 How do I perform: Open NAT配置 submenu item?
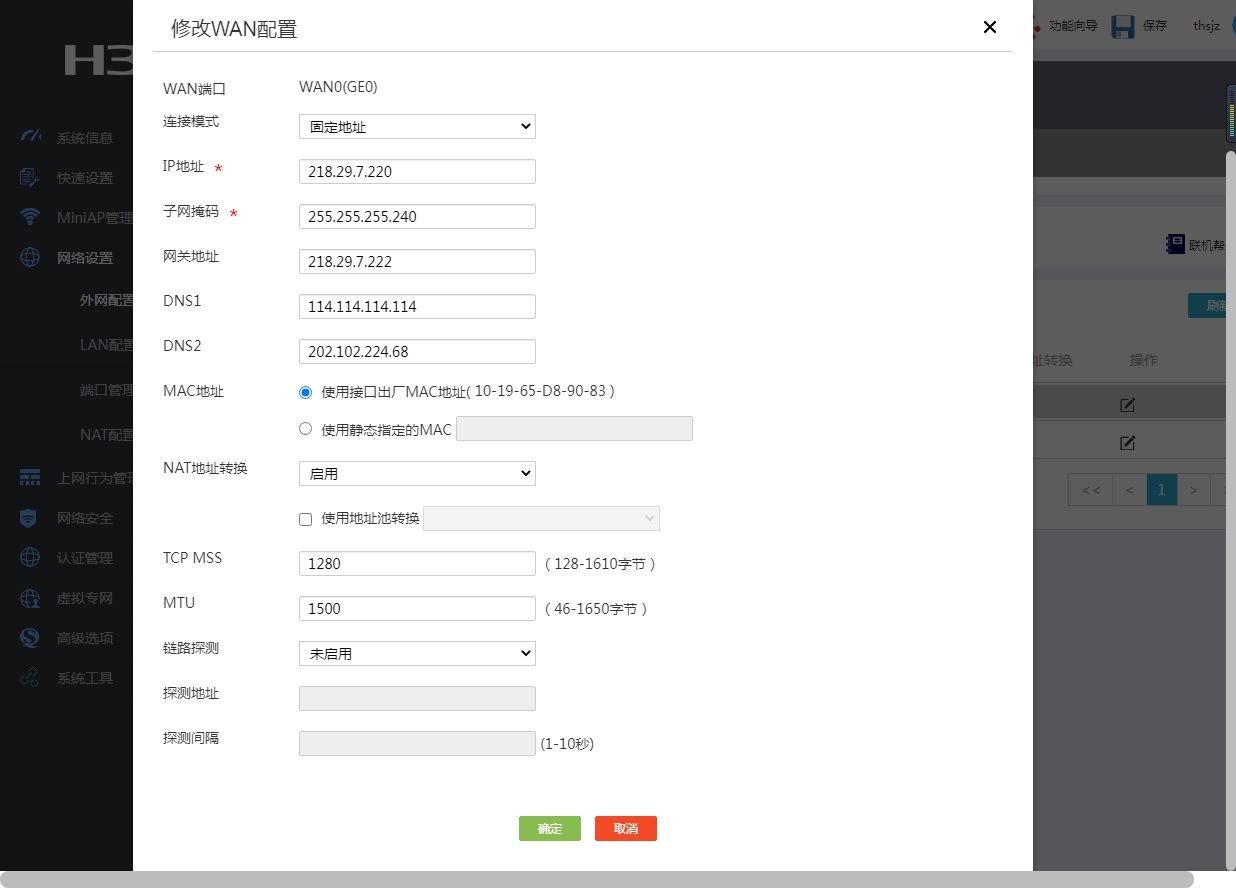click(106, 435)
